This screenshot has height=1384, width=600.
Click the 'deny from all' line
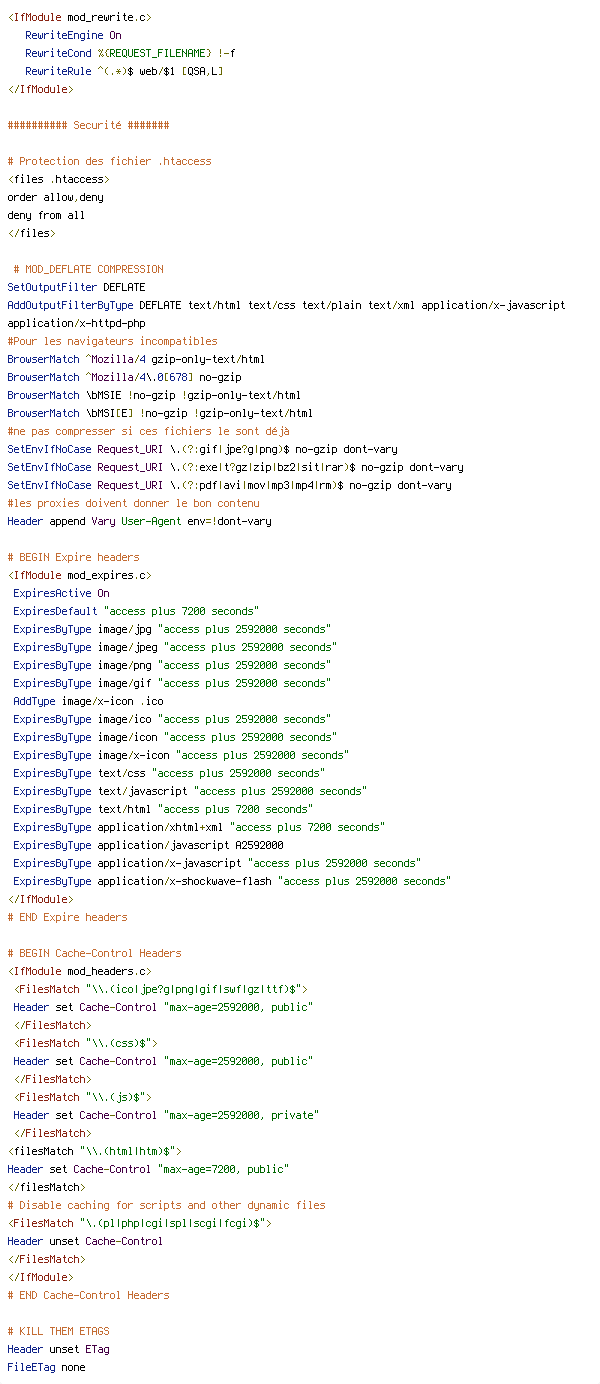point(46,215)
